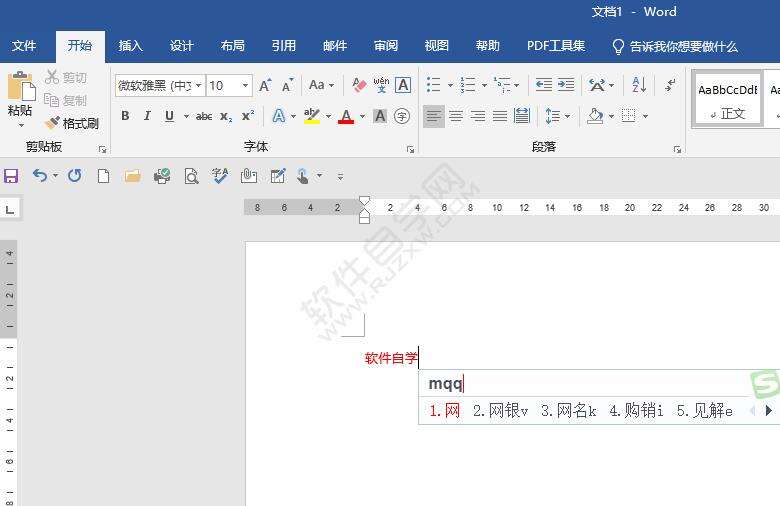Apply yellow text highlight color
Viewport: 780px width, 506px height.
(311, 116)
